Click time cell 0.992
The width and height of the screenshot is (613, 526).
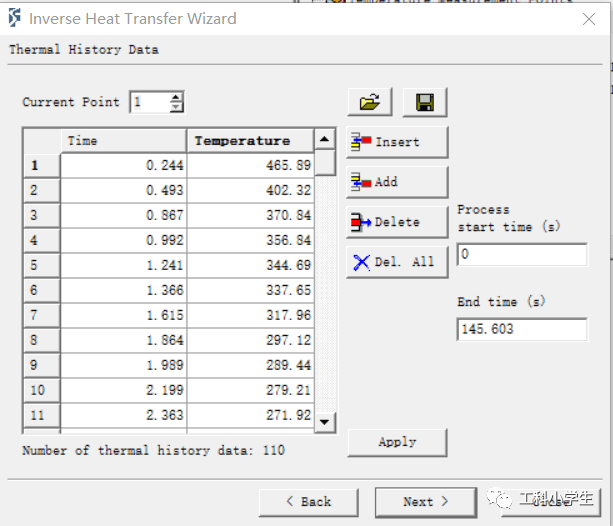pyautogui.click(x=124, y=241)
